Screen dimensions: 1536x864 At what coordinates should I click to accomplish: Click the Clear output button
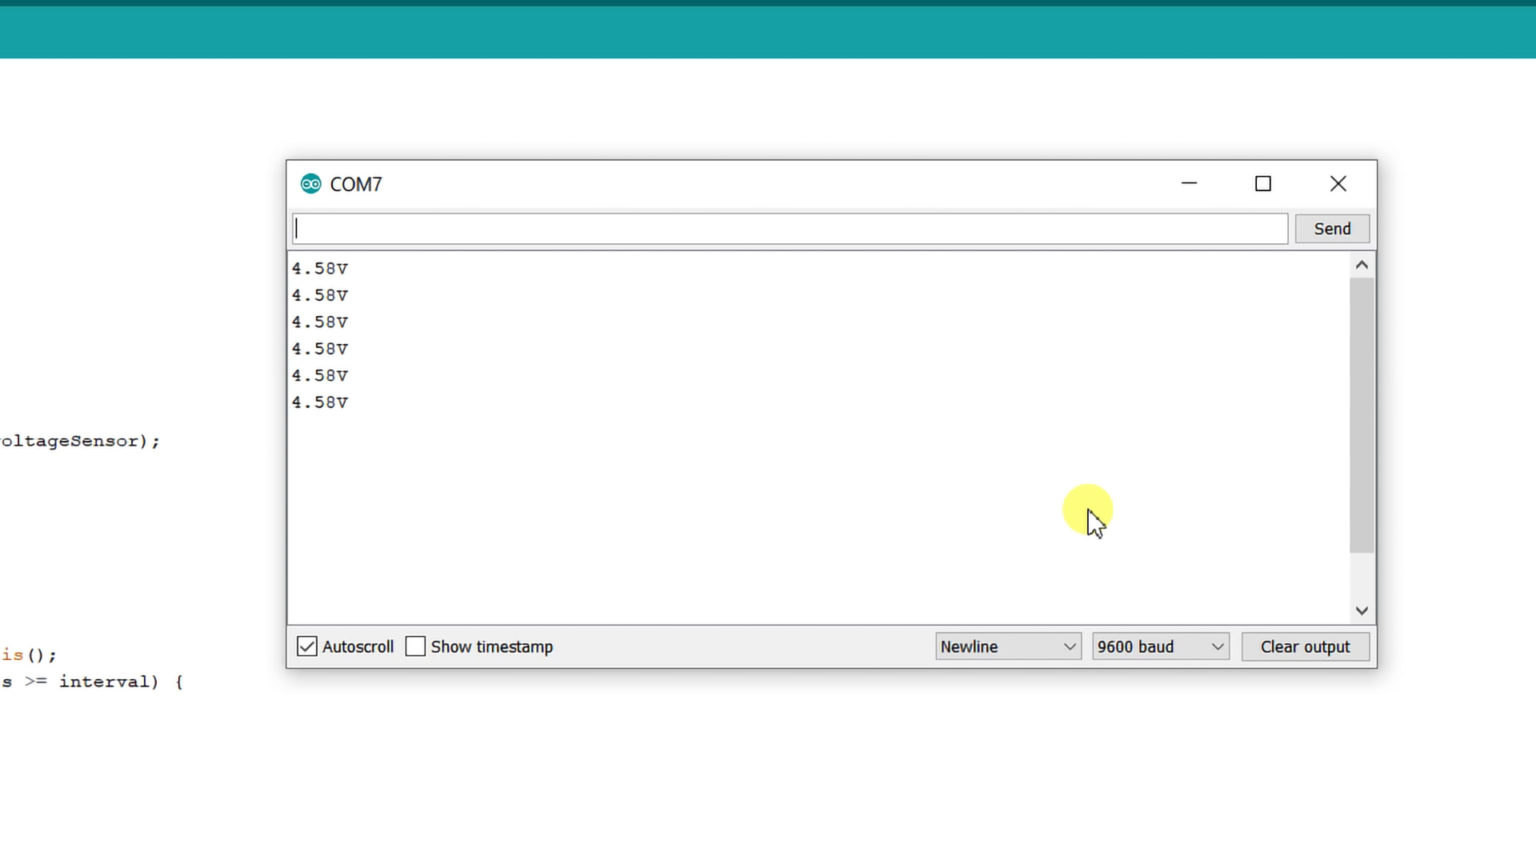[x=1305, y=647]
